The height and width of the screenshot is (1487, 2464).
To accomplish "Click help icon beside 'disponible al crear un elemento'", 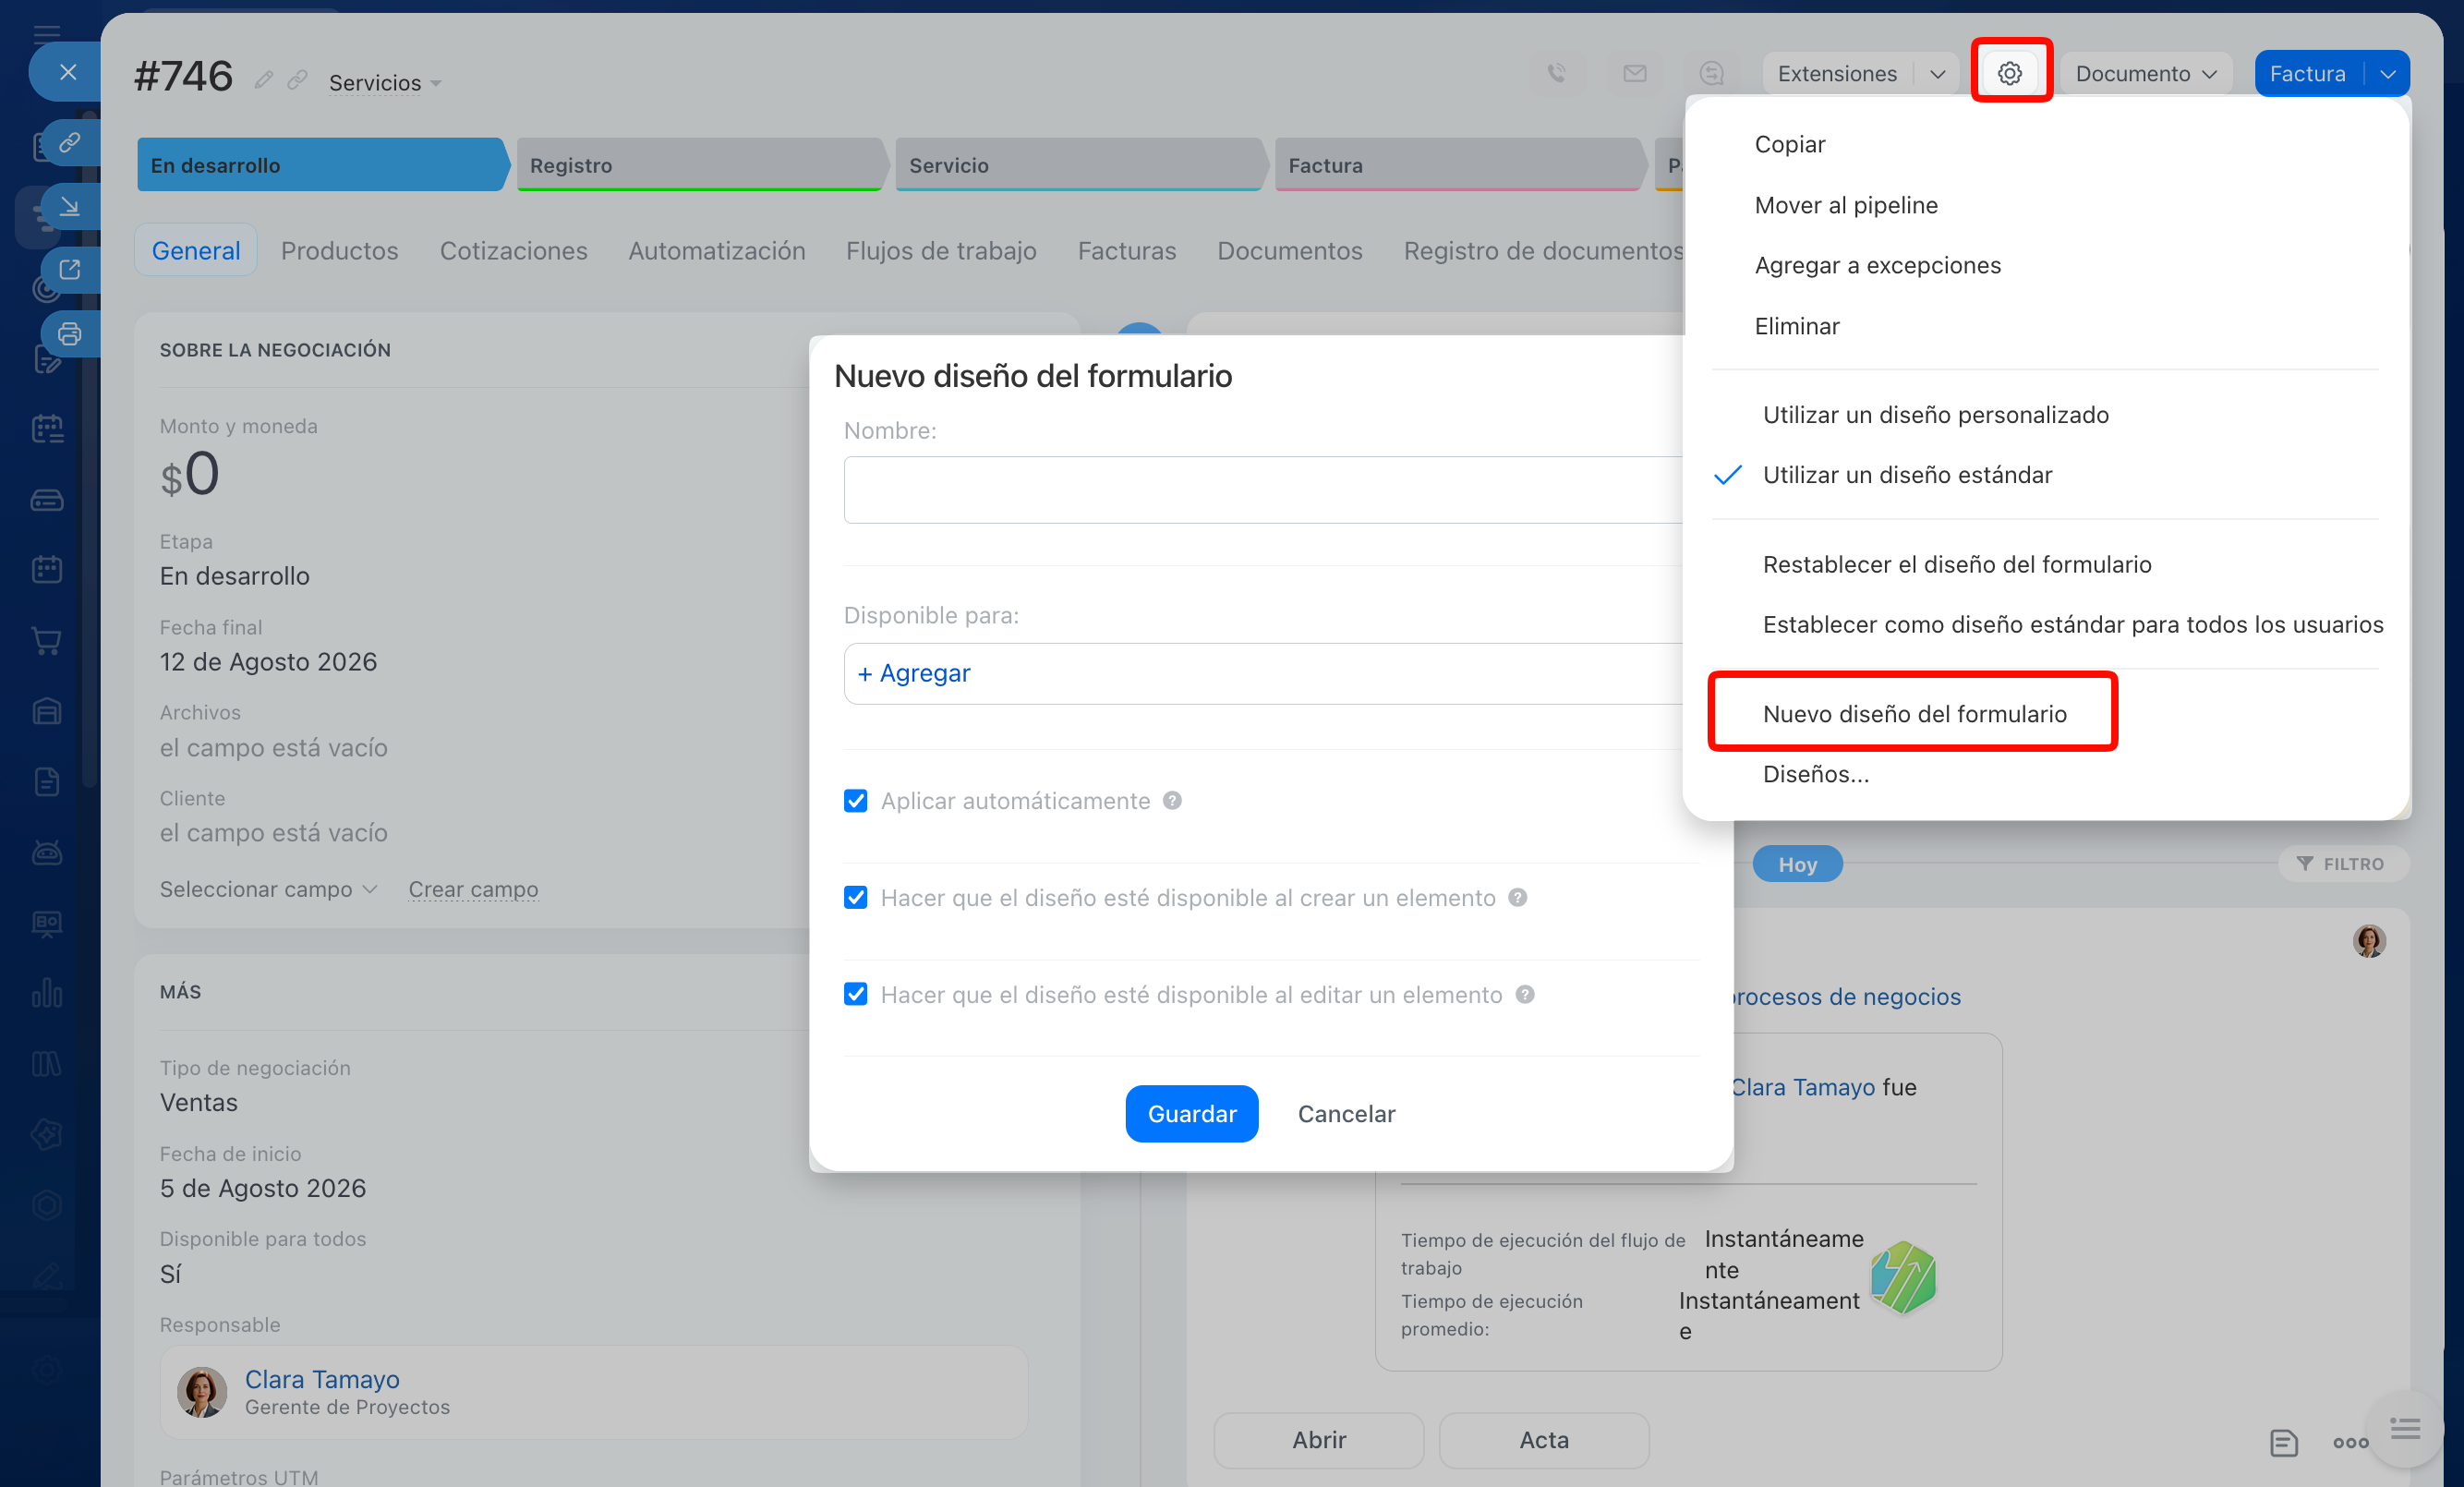I will (x=1517, y=897).
